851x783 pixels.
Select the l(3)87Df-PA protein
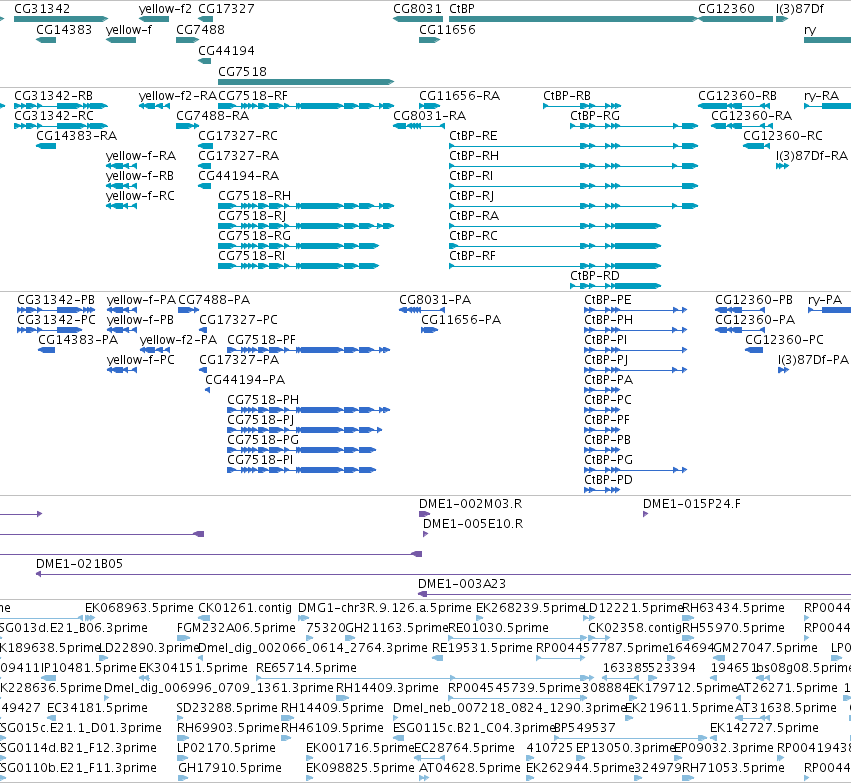click(783, 370)
